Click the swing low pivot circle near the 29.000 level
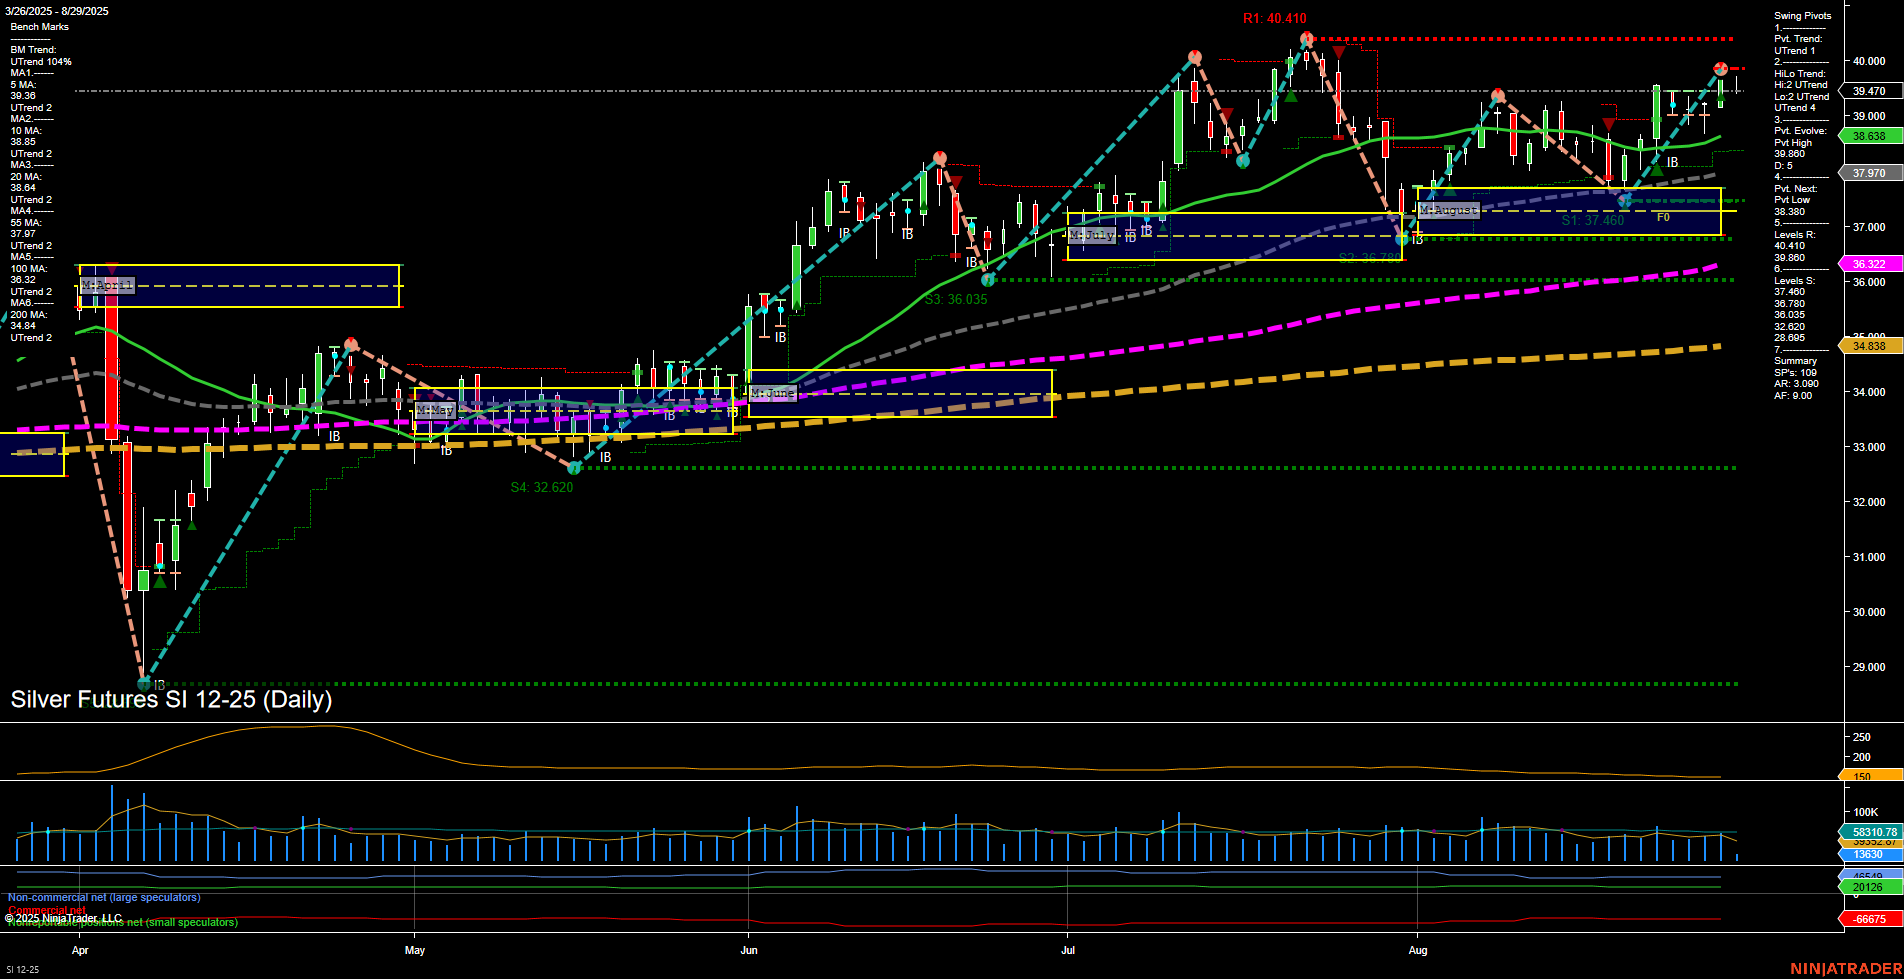Viewport: 1904px width, 979px height. (144, 684)
